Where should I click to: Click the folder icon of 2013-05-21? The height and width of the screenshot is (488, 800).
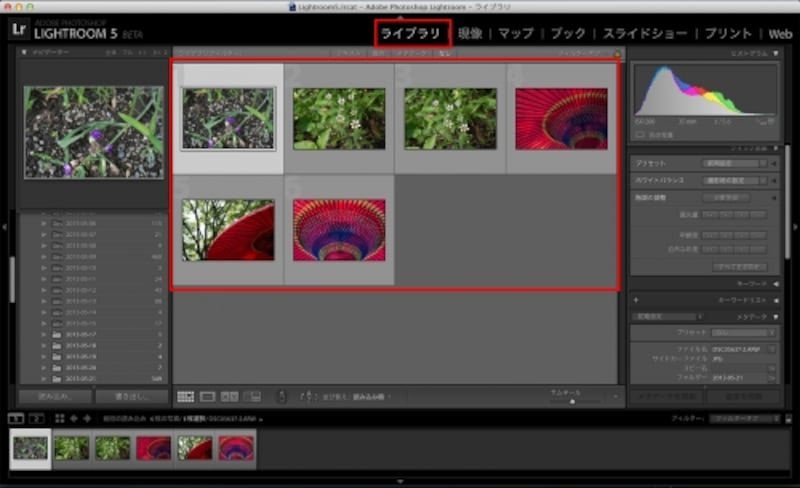coord(57,379)
